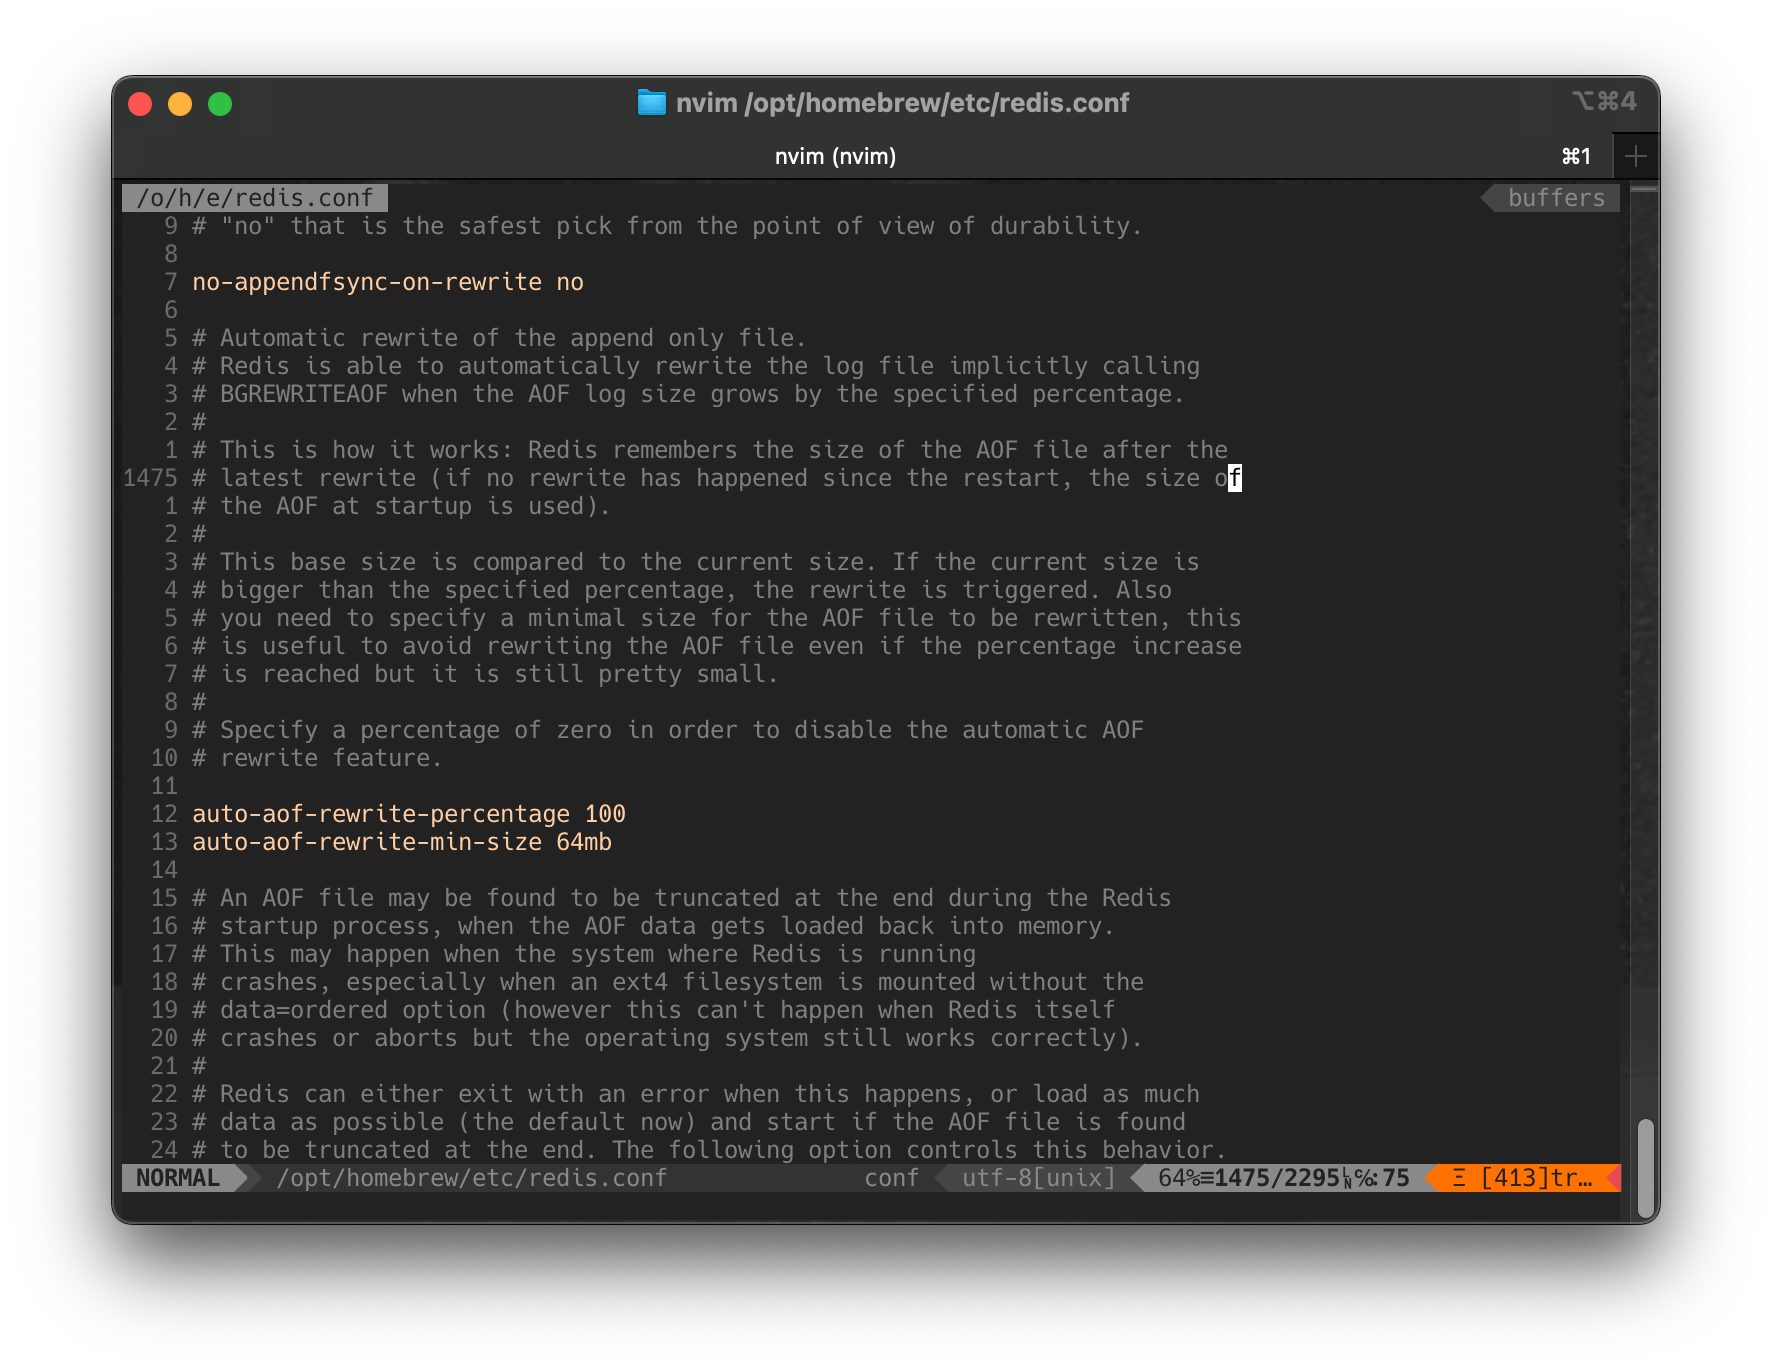Viewport: 1772px width, 1372px height.
Task: Click the yellow minimize window button
Action: [x=180, y=104]
